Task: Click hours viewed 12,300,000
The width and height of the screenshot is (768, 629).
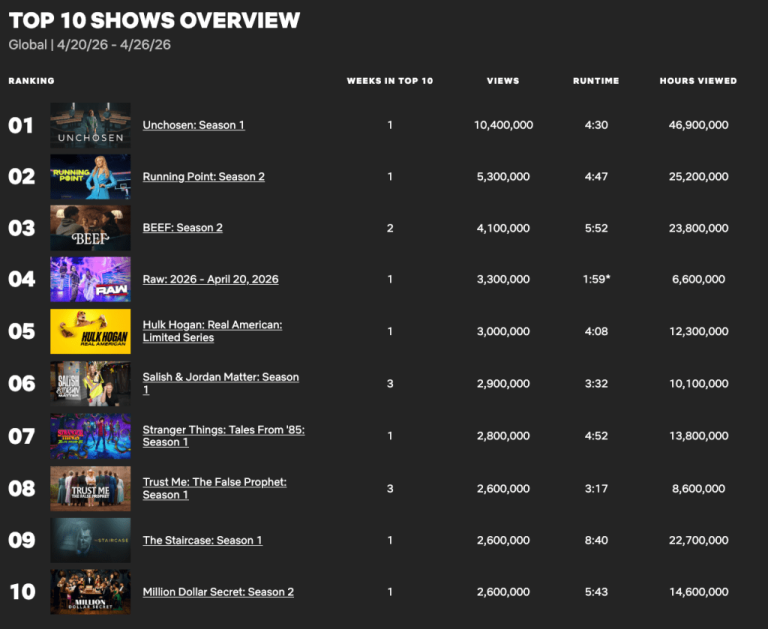Action: [x=698, y=331]
